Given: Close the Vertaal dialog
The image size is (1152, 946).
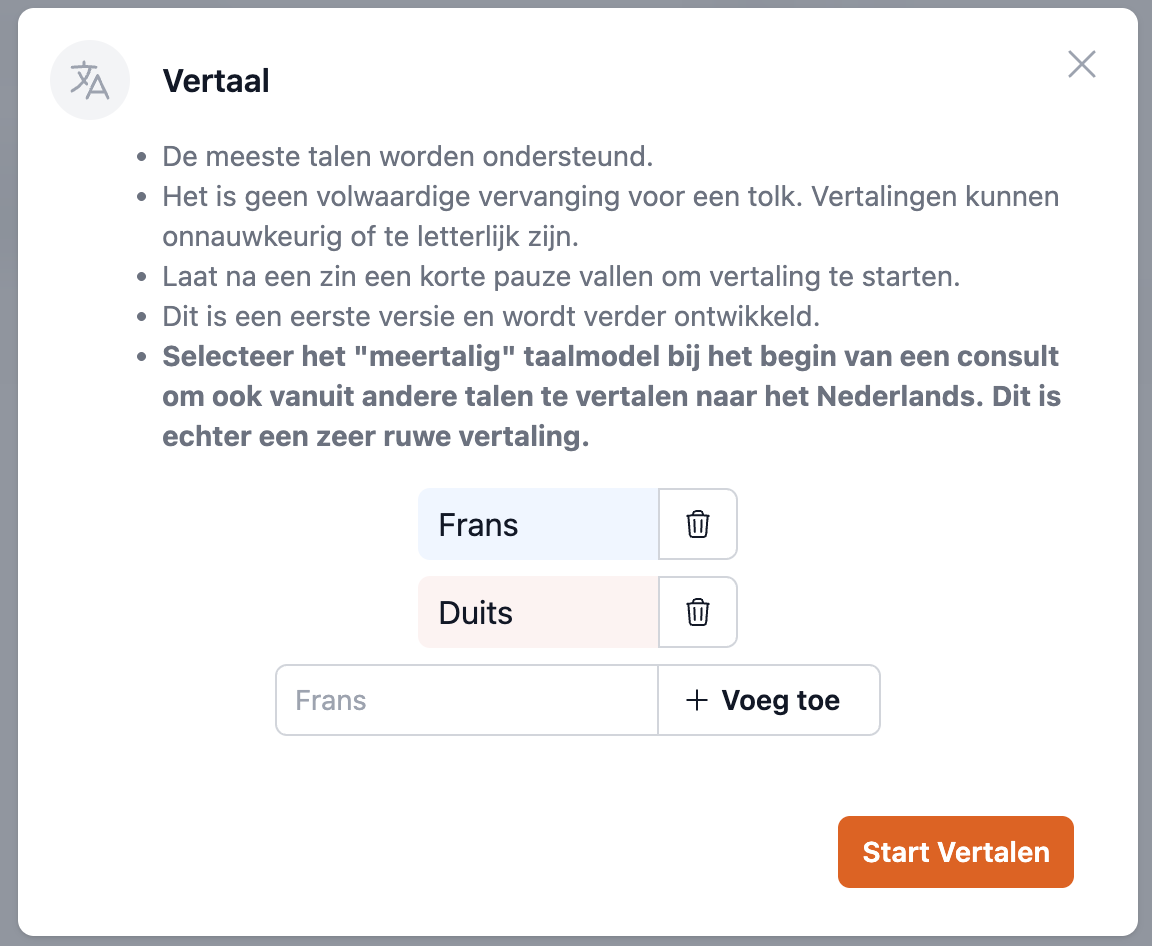Looking at the screenshot, I should pos(1082,65).
